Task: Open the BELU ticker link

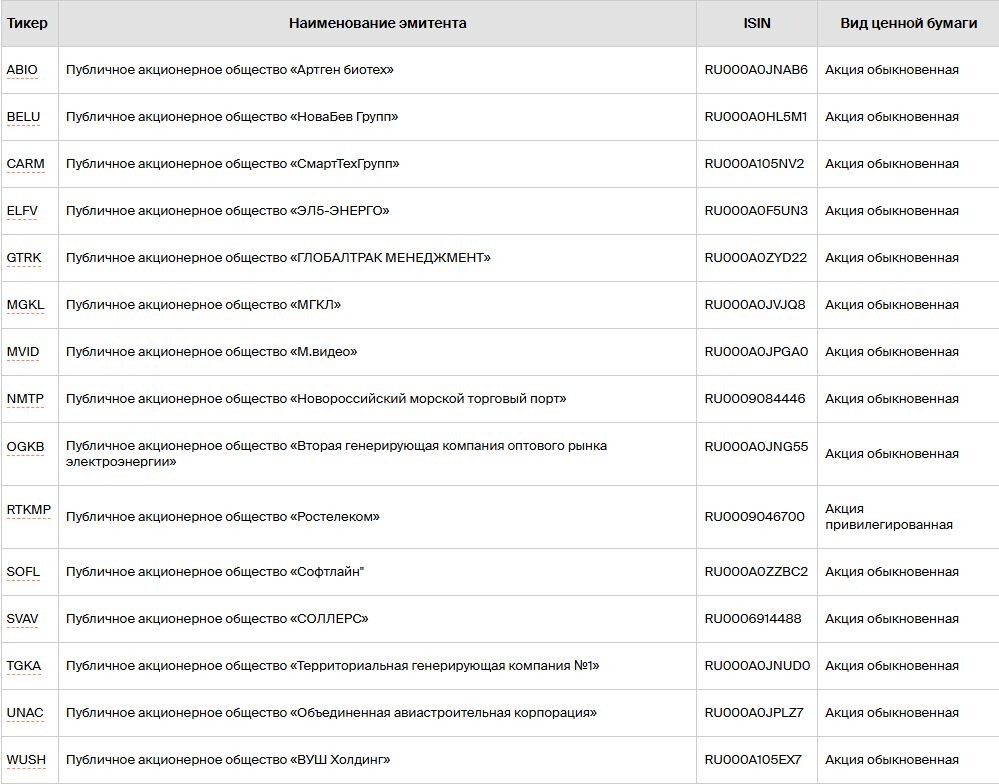Action: tap(24, 117)
